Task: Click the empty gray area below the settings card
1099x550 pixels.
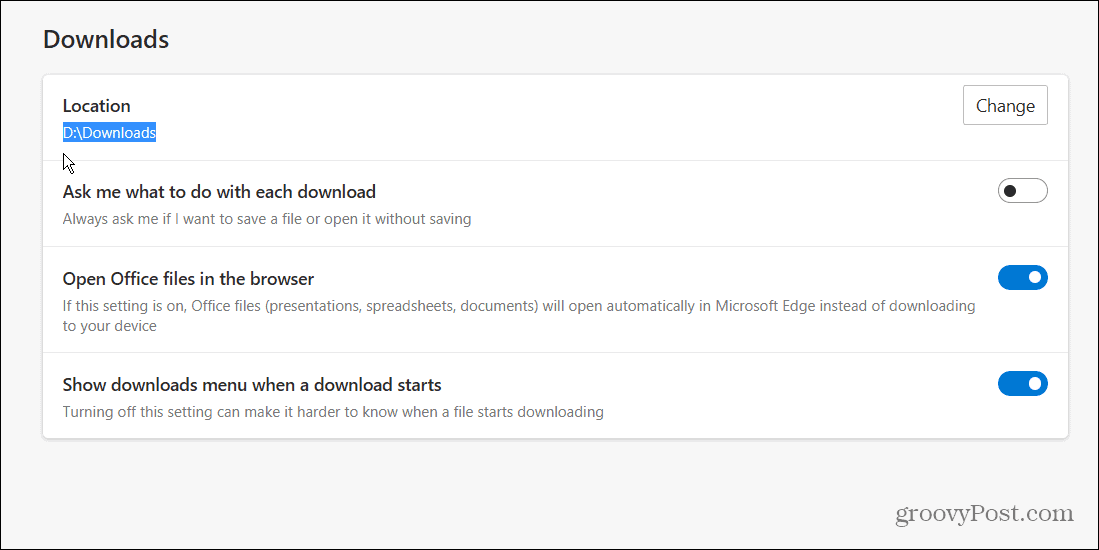Action: click(x=500, y=490)
